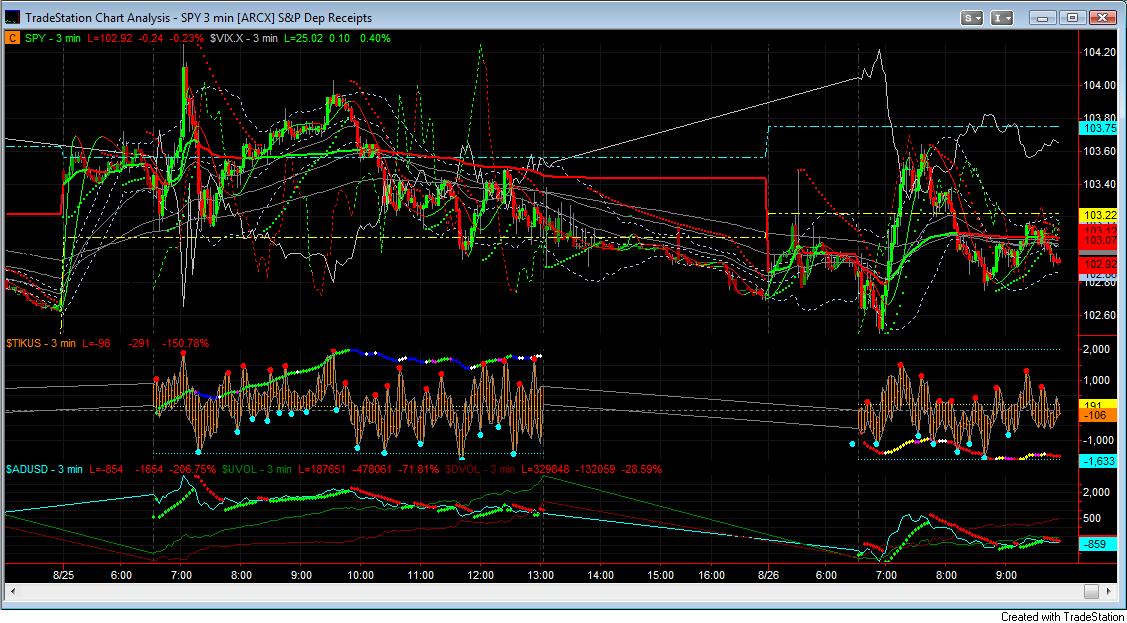Click the red 102.92 last price marker
The height and width of the screenshot is (623, 1127).
[x=1098, y=264]
